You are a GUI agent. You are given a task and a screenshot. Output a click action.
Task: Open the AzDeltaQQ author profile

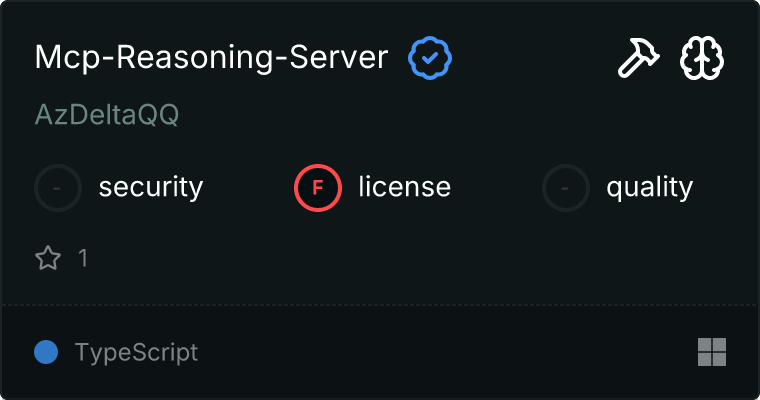107,115
